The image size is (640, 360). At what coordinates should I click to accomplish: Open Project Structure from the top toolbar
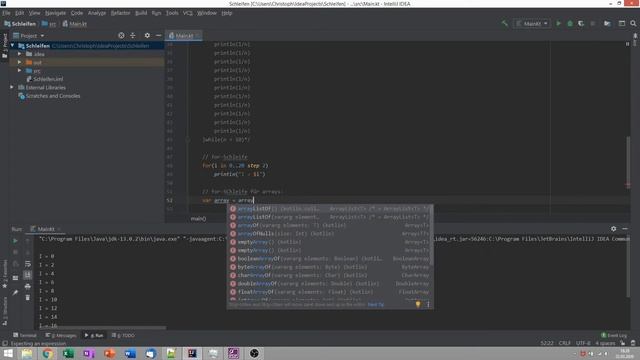pyautogui.click(x=607, y=24)
